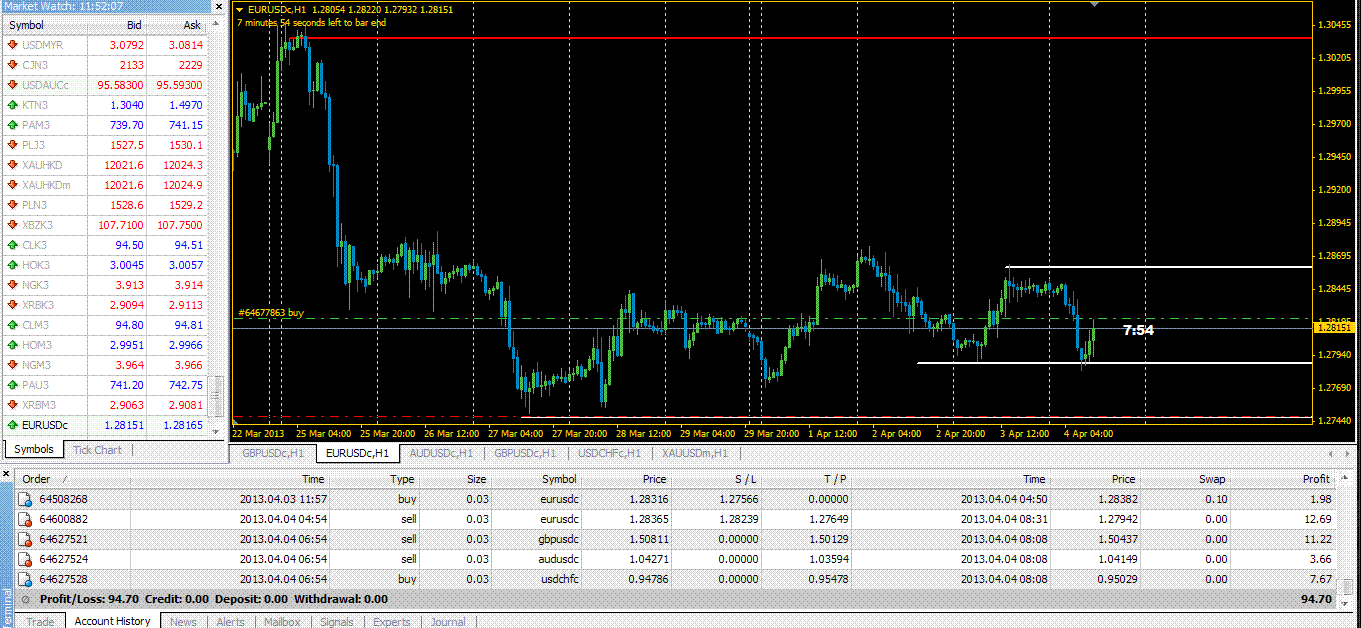Click the sell order icon for order 64600882
This screenshot has width=1361, height=628.
(x=26, y=519)
